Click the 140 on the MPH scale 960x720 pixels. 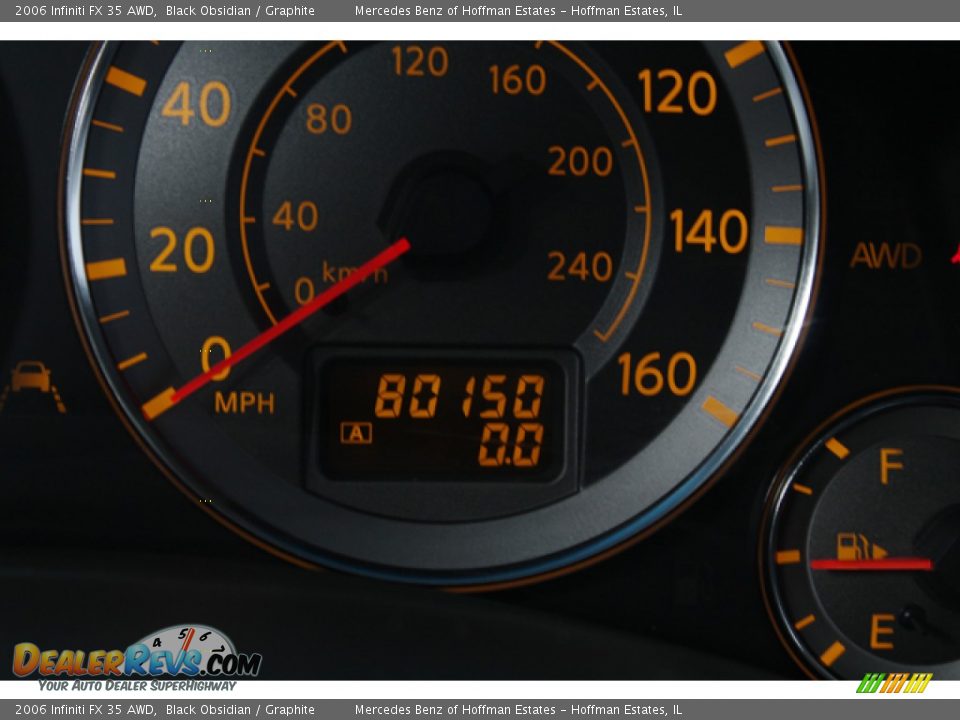(708, 231)
